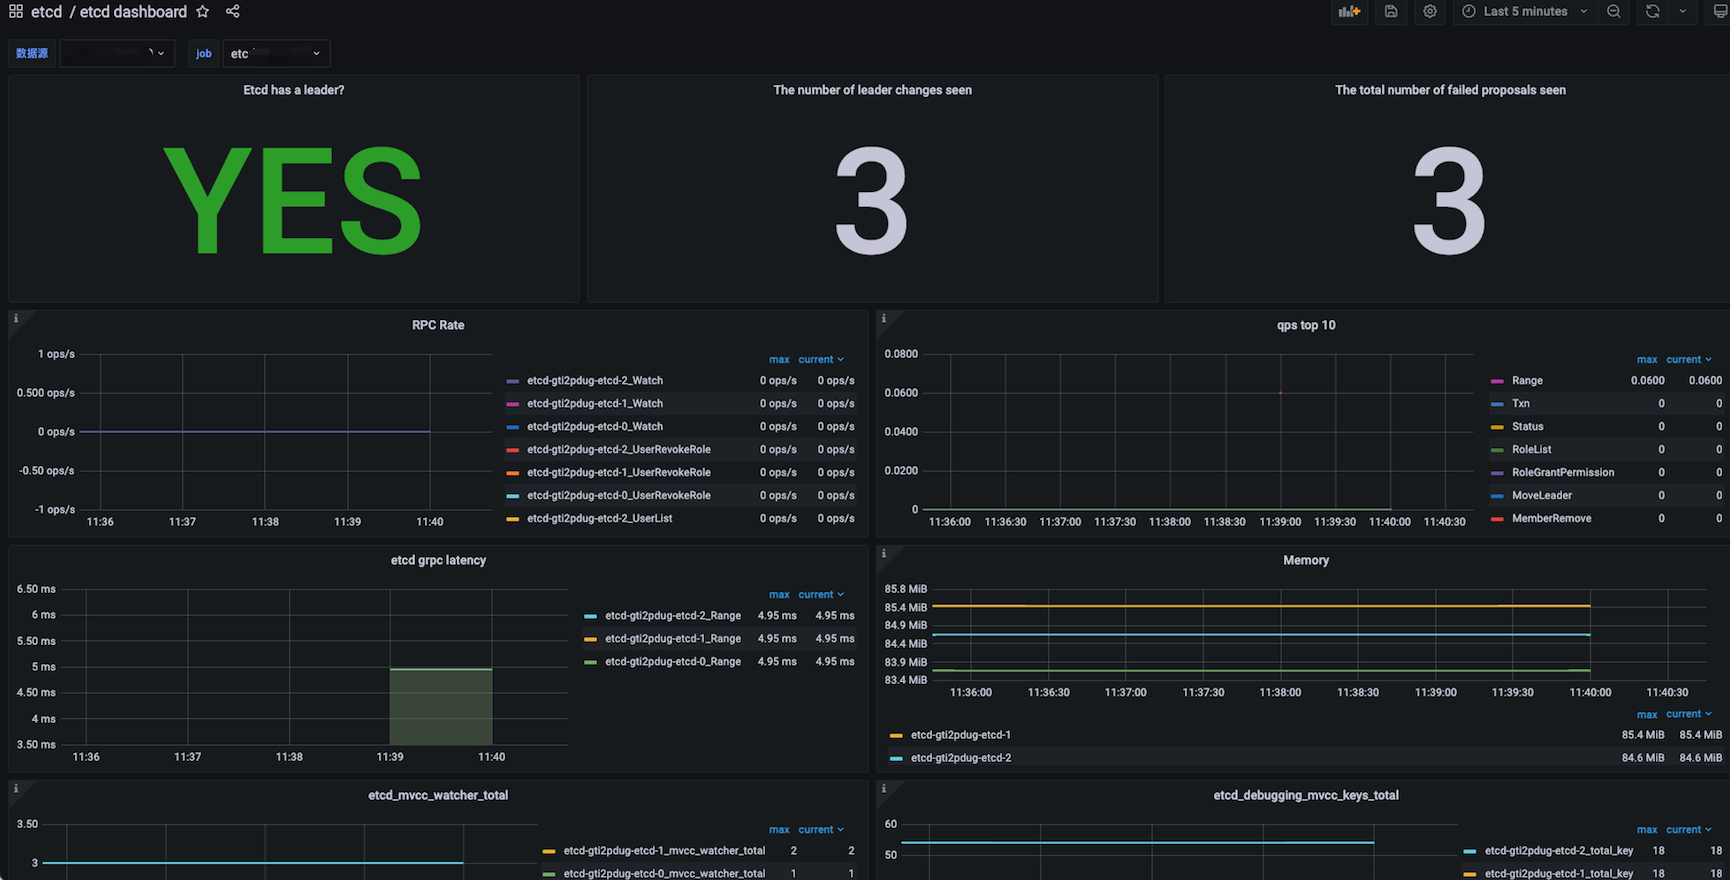The width and height of the screenshot is (1730, 880).
Task: Open the RPC Rate panel title menu
Action: pos(438,325)
